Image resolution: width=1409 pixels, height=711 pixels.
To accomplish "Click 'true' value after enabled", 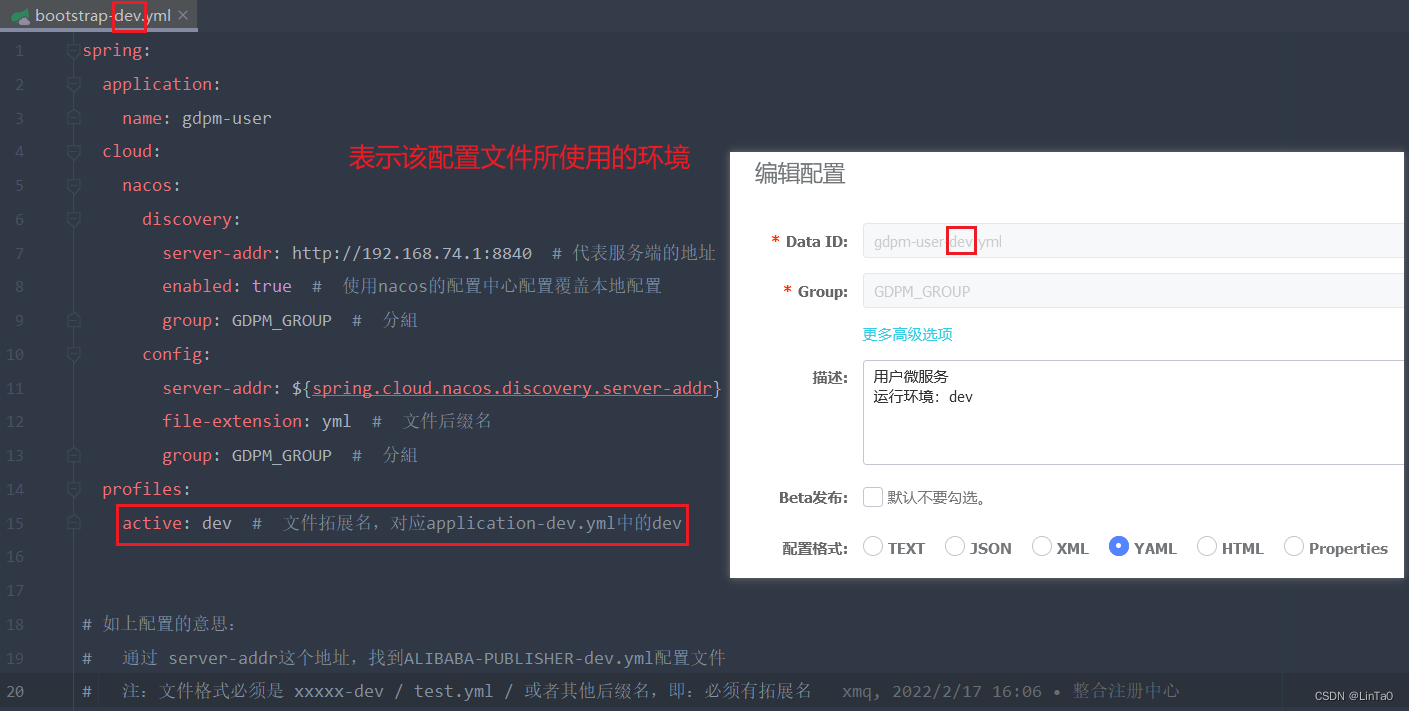I will pyautogui.click(x=272, y=286).
